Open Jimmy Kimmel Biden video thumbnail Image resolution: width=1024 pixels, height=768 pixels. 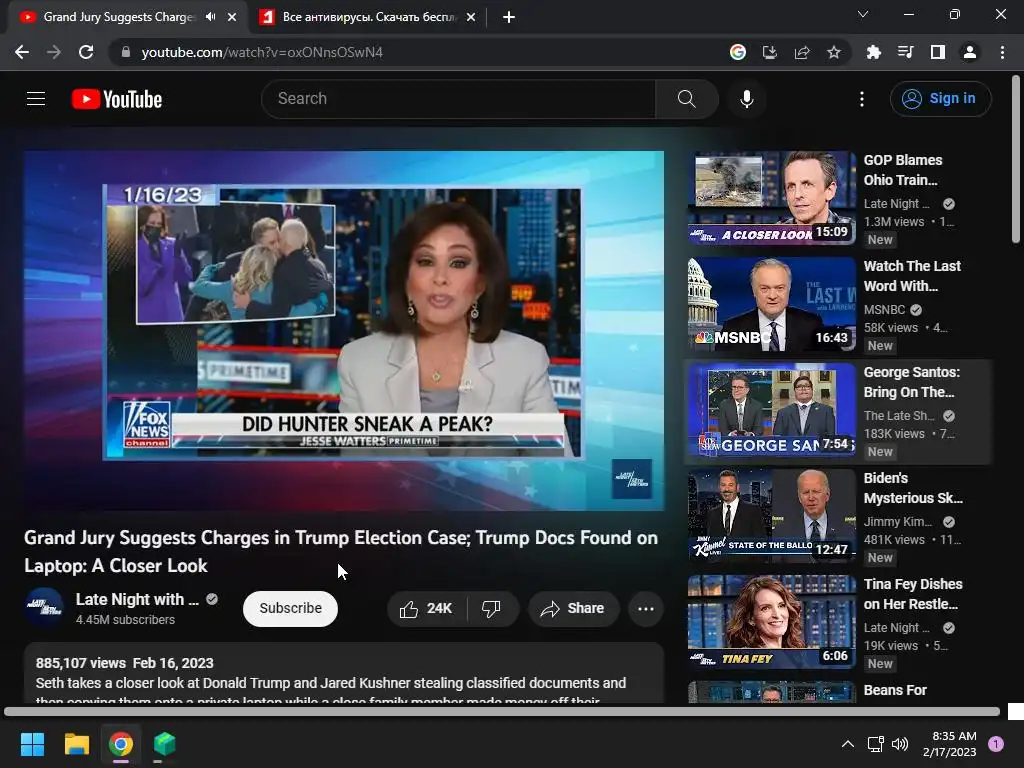point(771,516)
